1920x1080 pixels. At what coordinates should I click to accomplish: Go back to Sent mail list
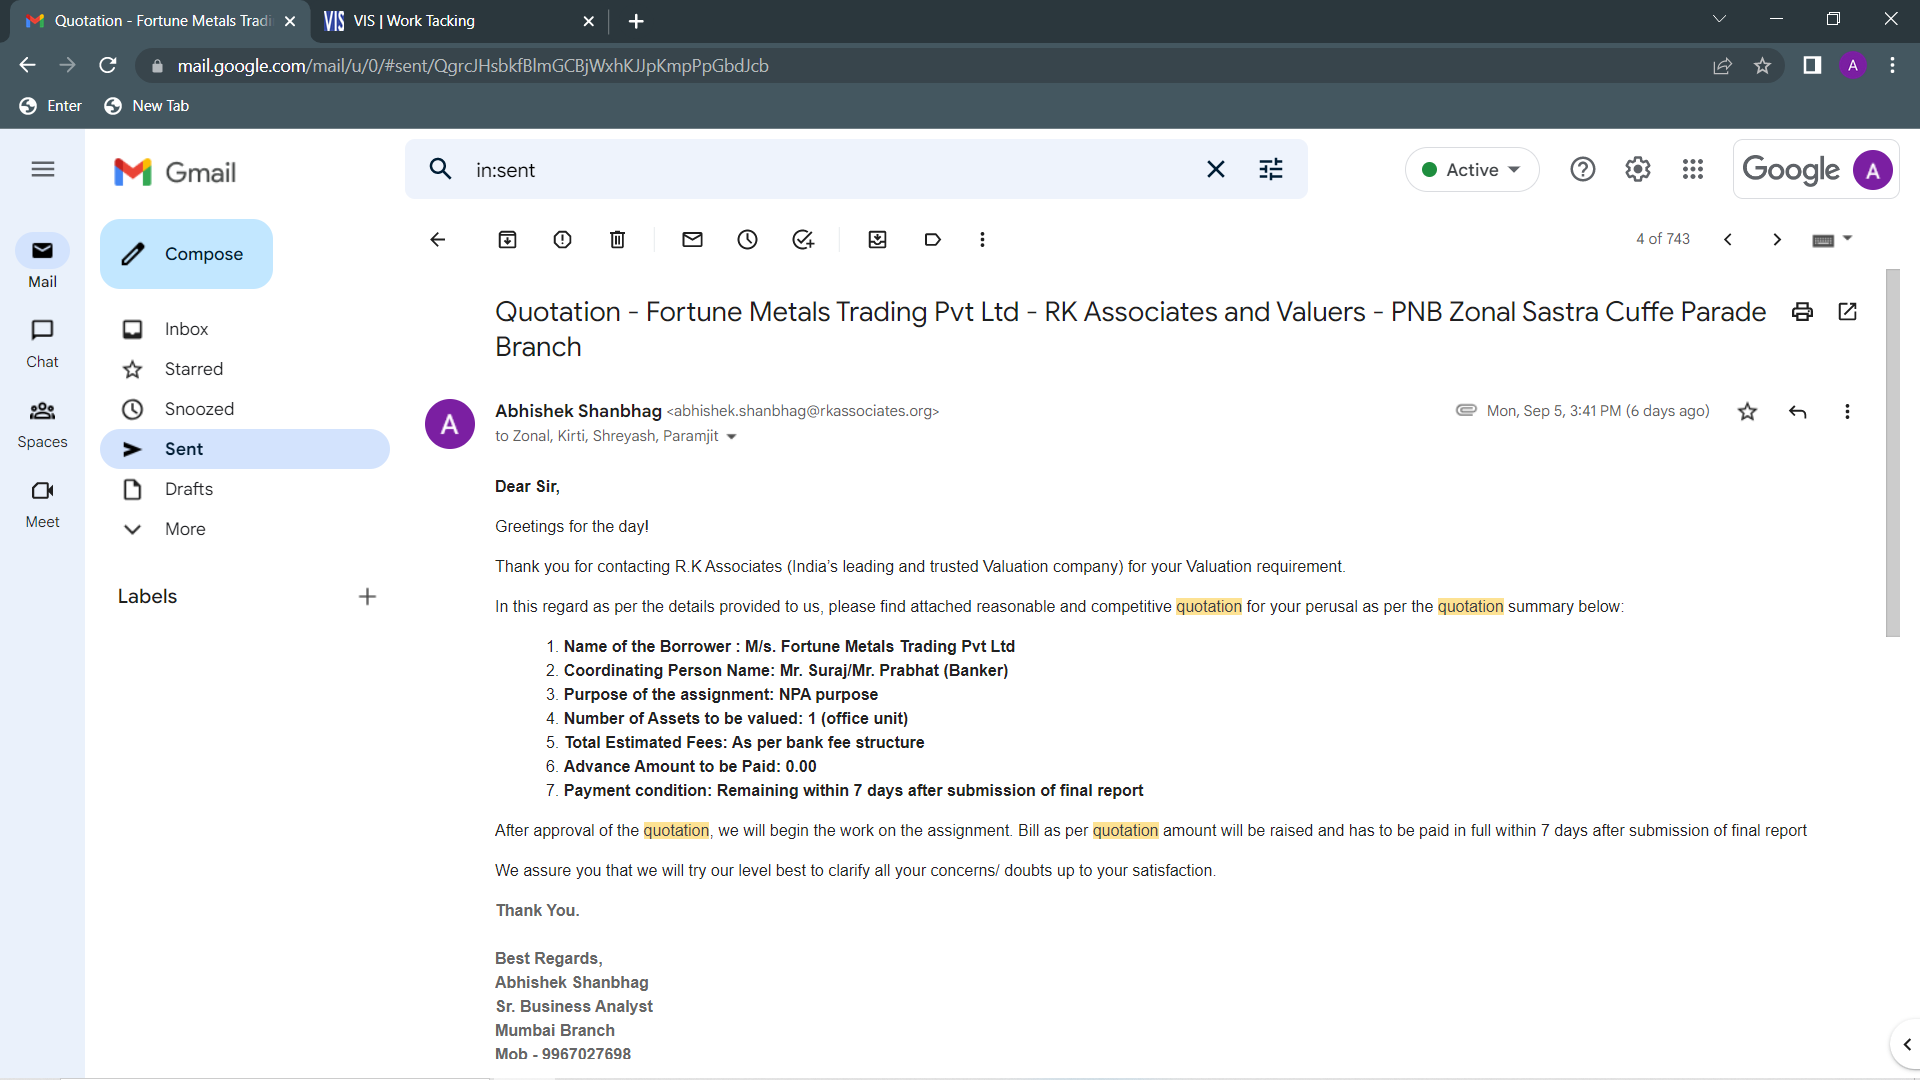438,239
